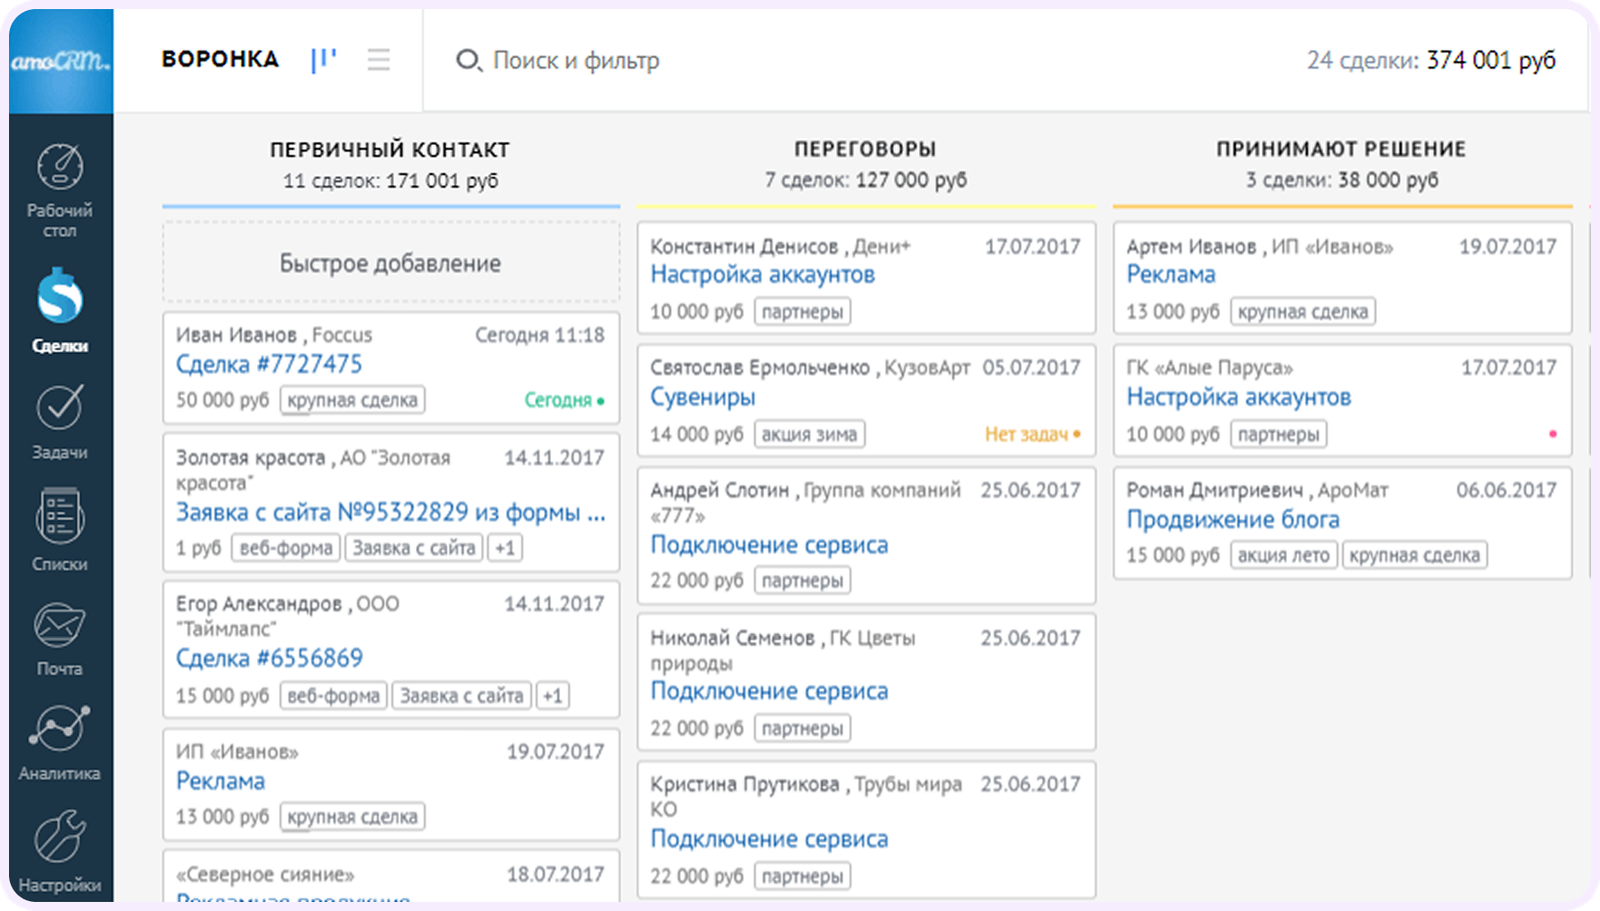Viewport: 1600px width, 911px height.
Task: Click red task dot on ГК «Алые Паруса» card
Action: tap(1552, 434)
